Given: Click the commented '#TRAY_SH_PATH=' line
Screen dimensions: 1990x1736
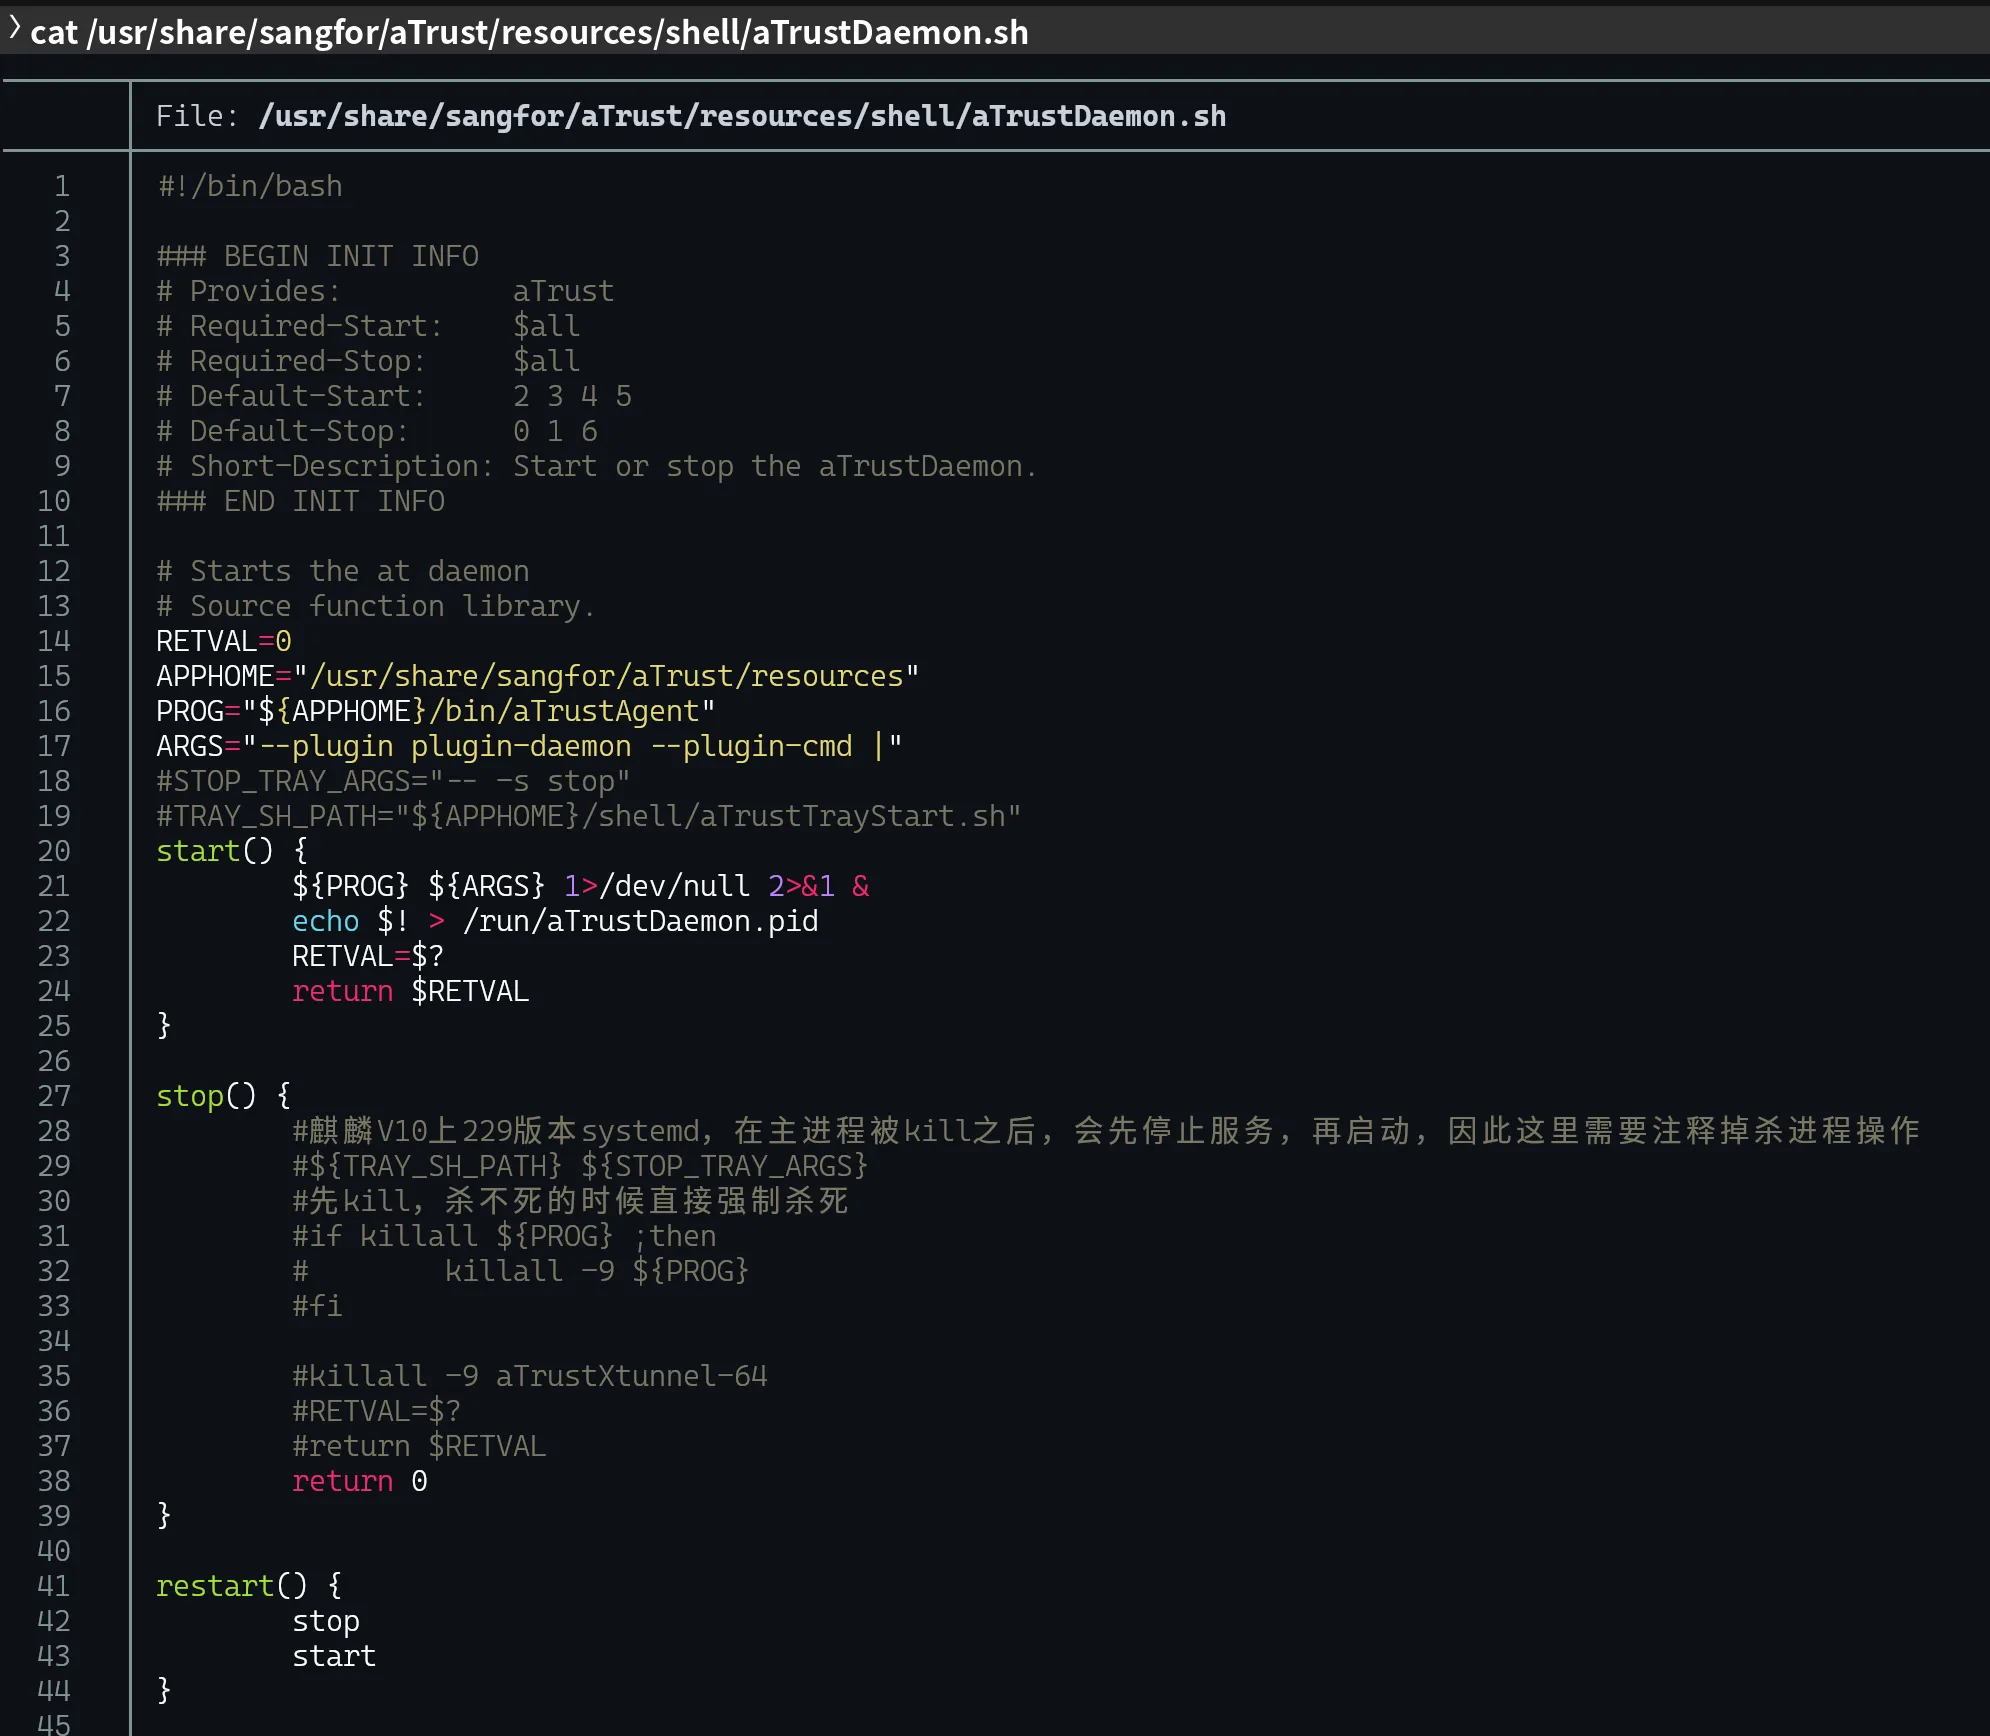Looking at the screenshot, I should [589, 816].
